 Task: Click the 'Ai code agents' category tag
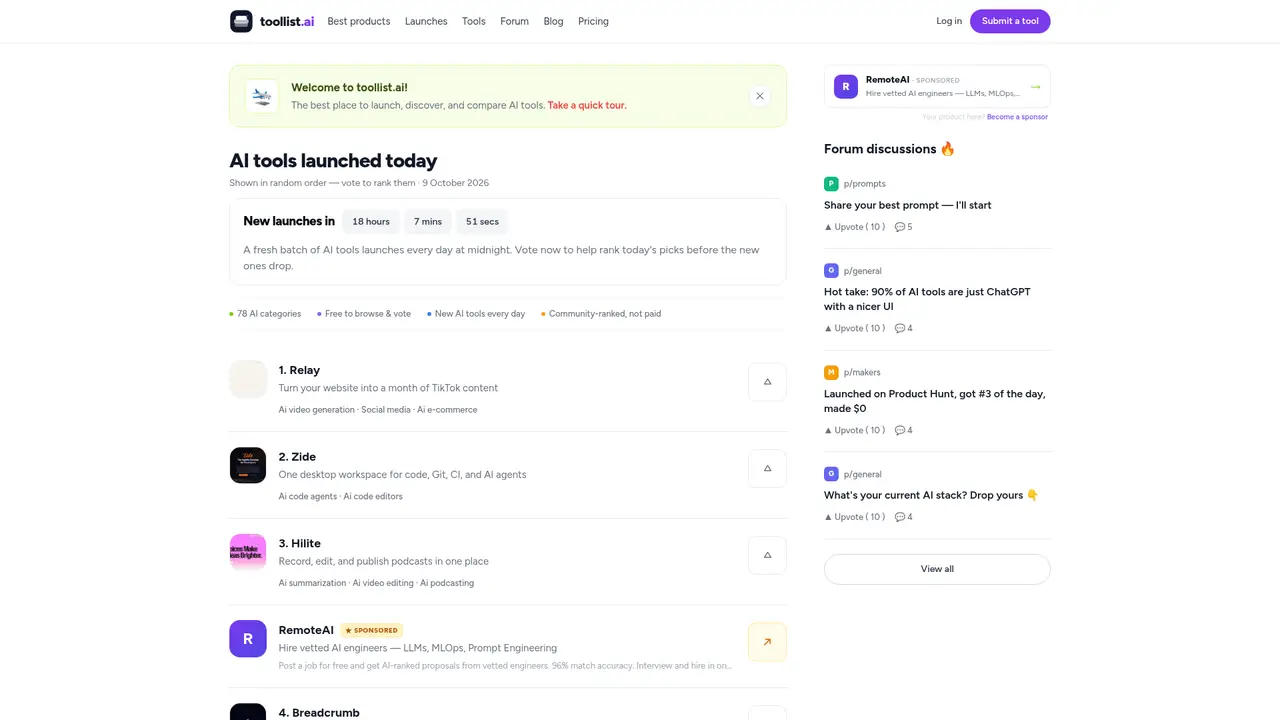click(308, 497)
